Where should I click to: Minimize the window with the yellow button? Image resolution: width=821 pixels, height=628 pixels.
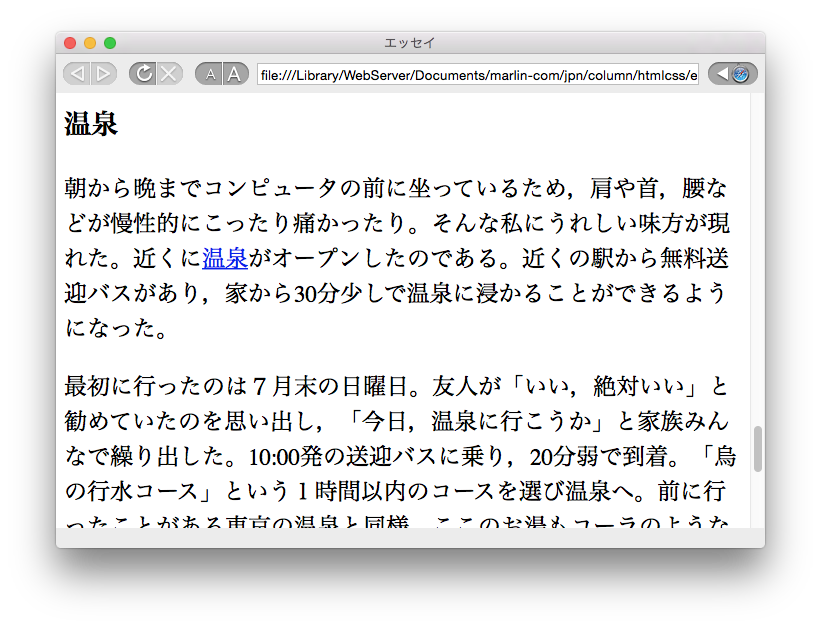90,43
